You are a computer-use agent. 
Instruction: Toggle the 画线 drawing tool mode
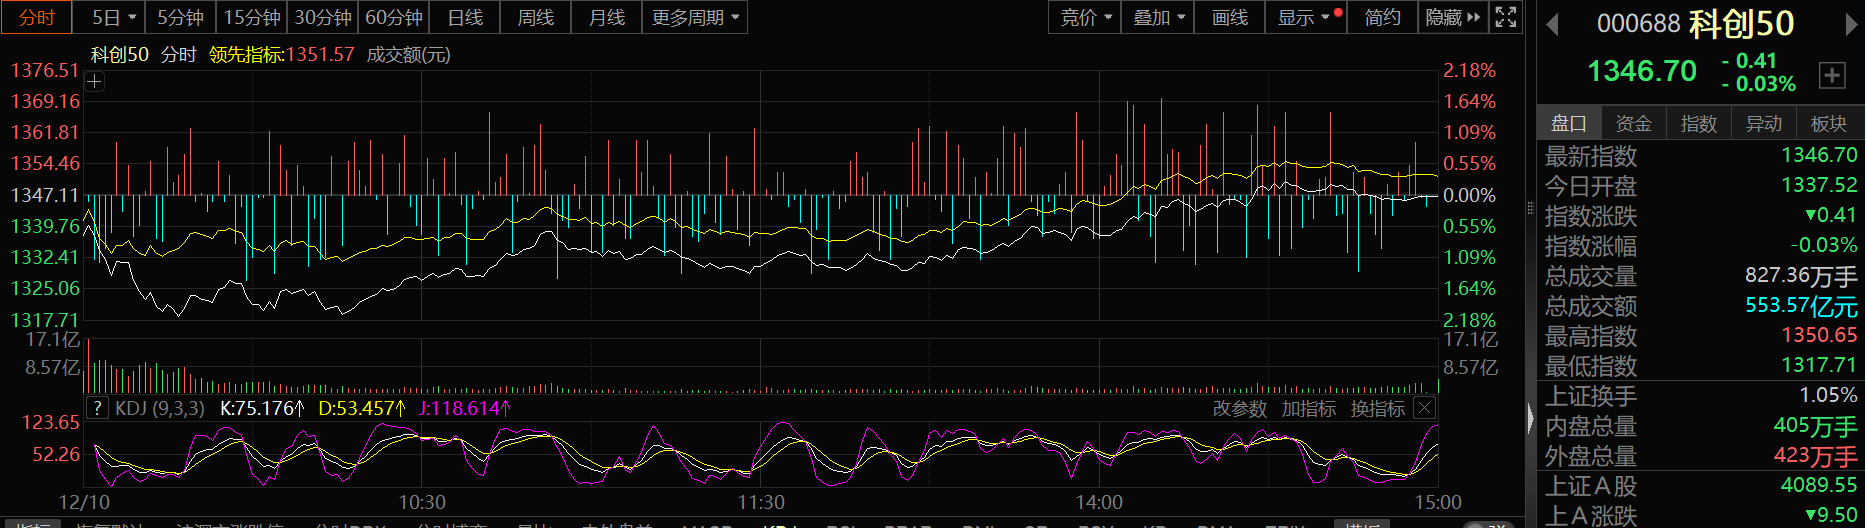[x=1229, y=17]
